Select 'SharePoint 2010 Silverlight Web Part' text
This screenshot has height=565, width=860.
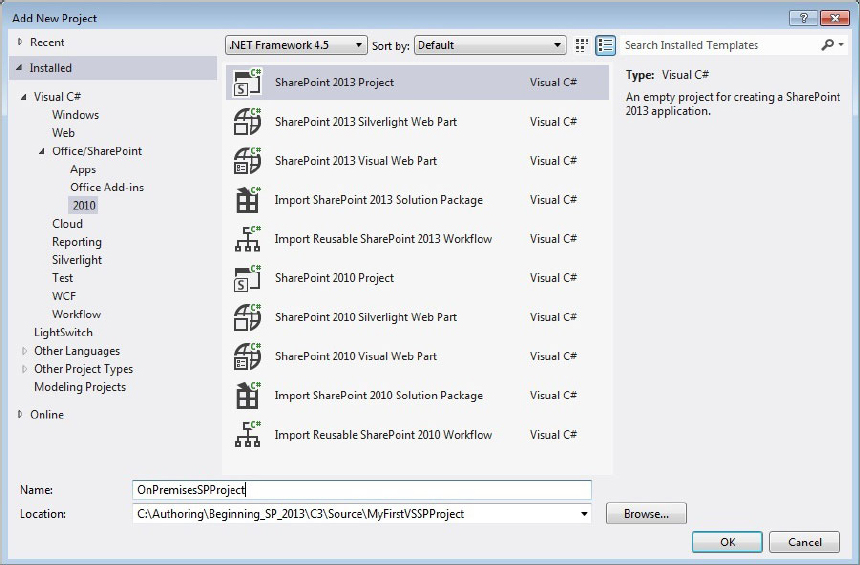366,317
